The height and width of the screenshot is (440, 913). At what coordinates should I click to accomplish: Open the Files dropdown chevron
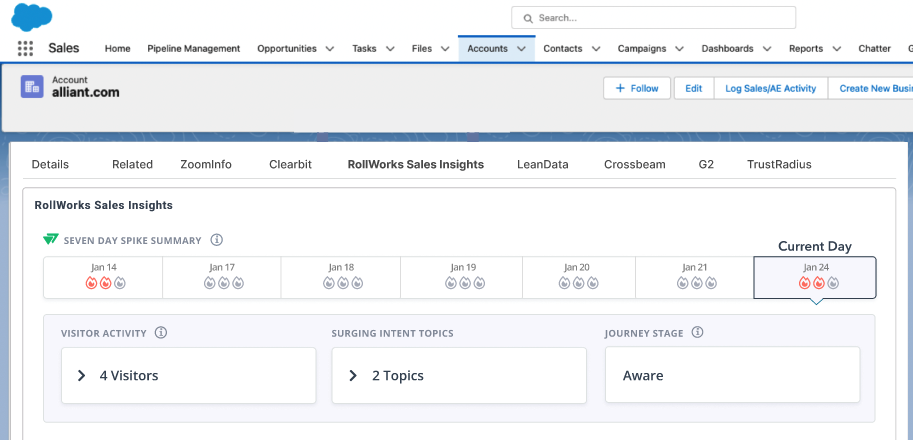tap(445, 49)
